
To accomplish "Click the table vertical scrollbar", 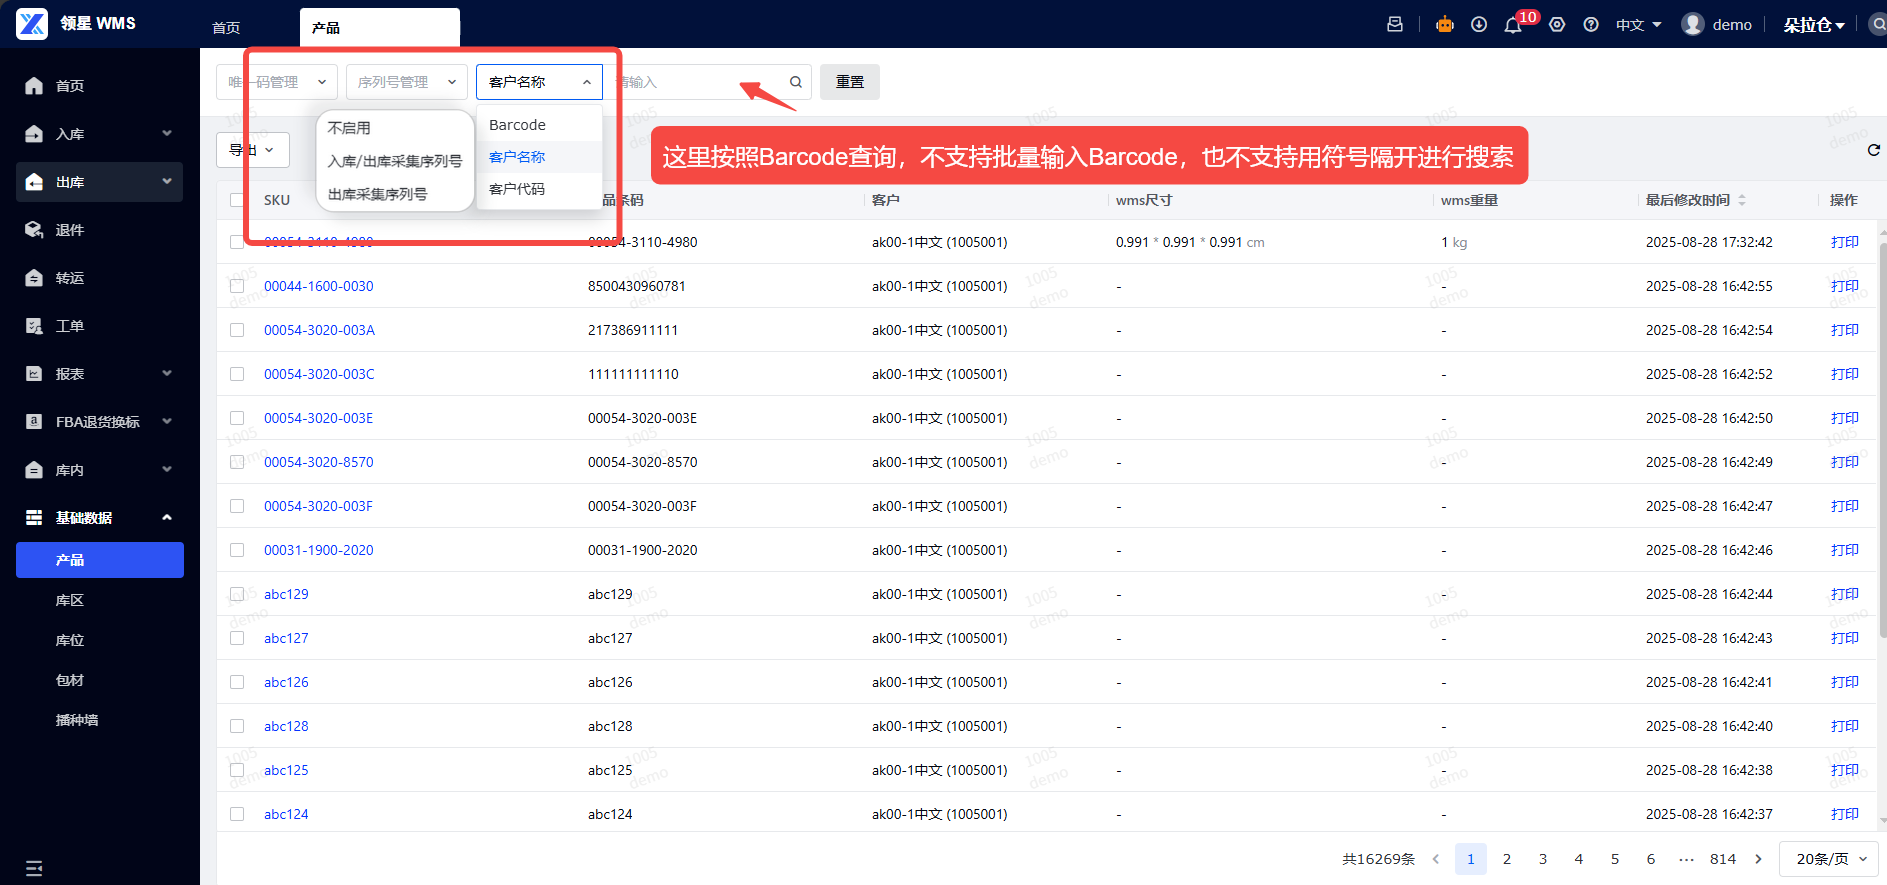I will point(1882,440).
